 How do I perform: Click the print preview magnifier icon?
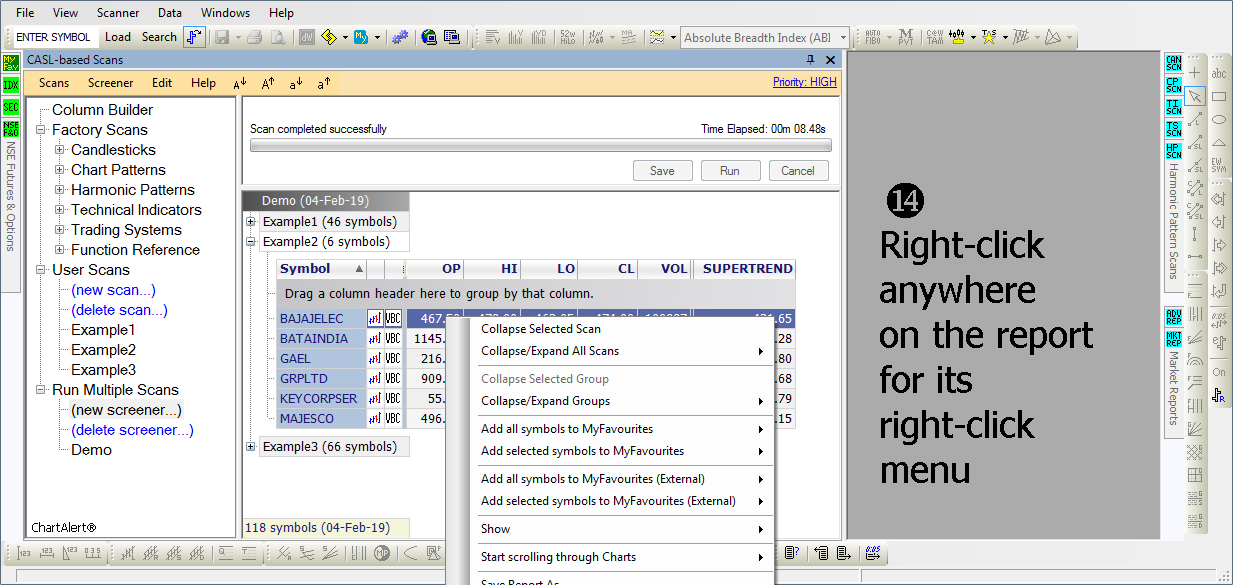277,37
